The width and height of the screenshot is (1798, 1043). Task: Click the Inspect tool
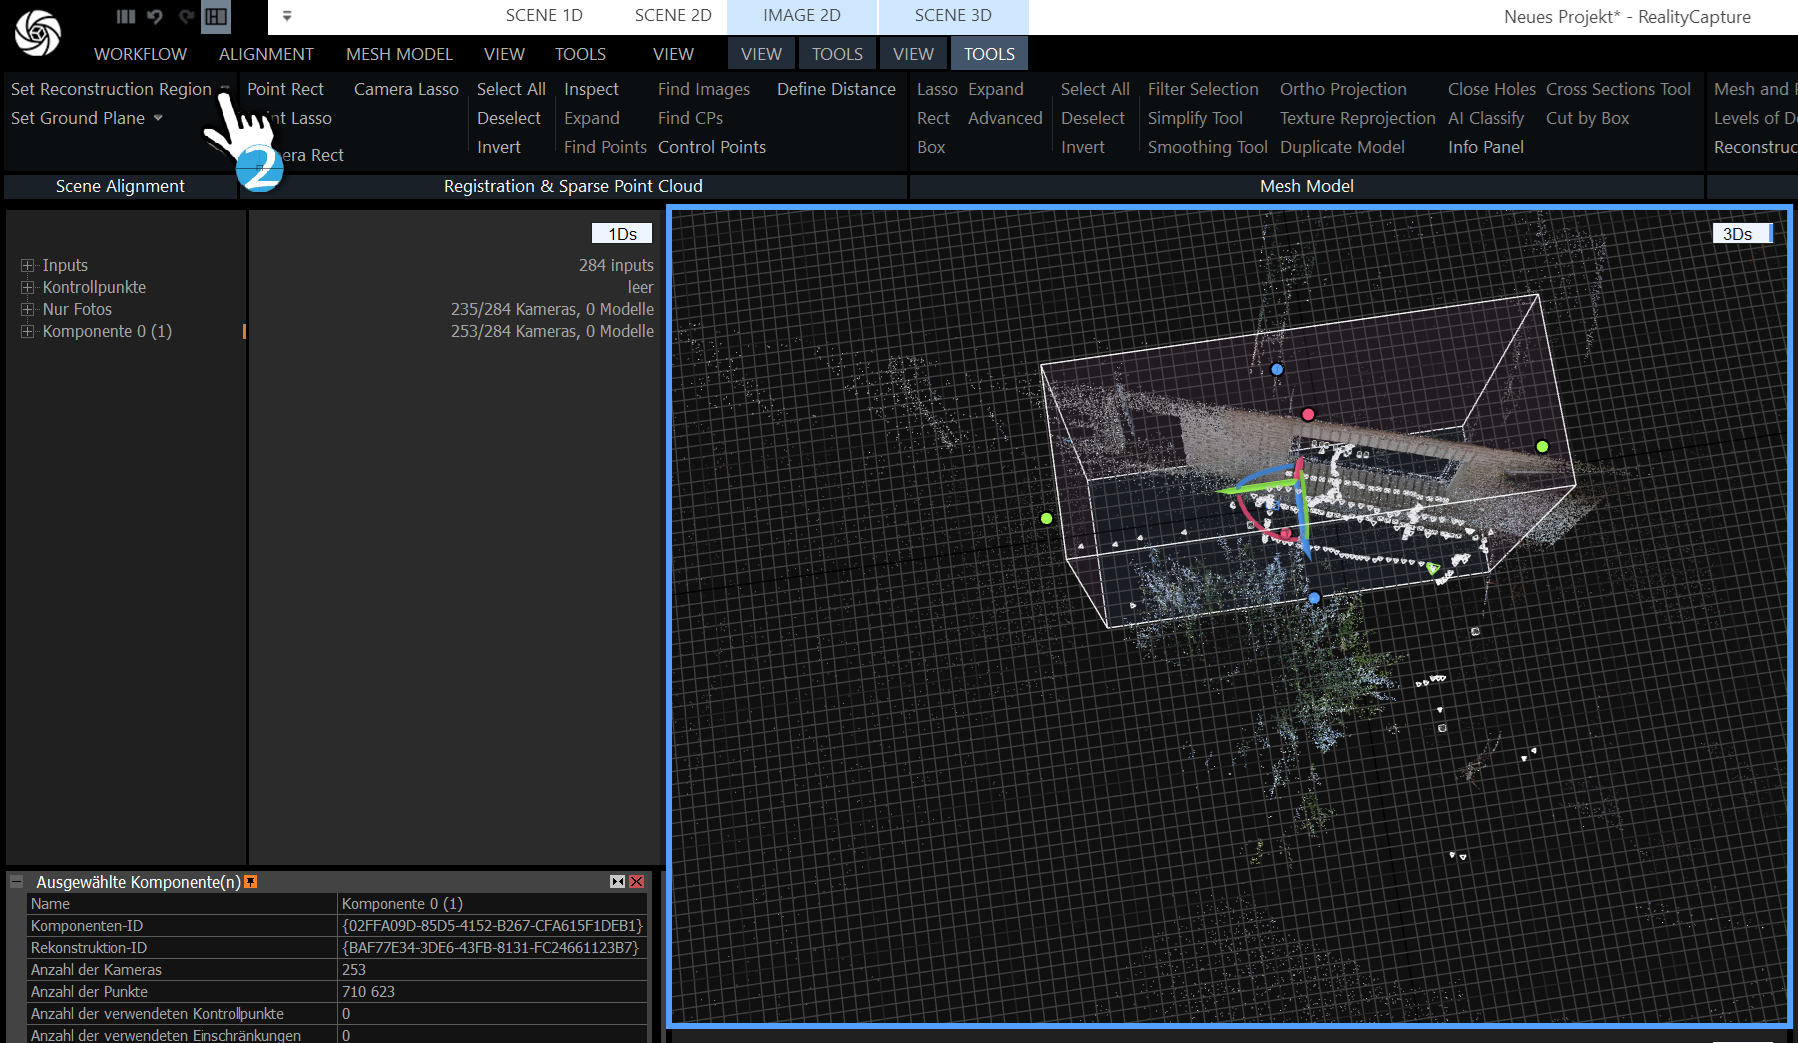[x=591, y=89]
